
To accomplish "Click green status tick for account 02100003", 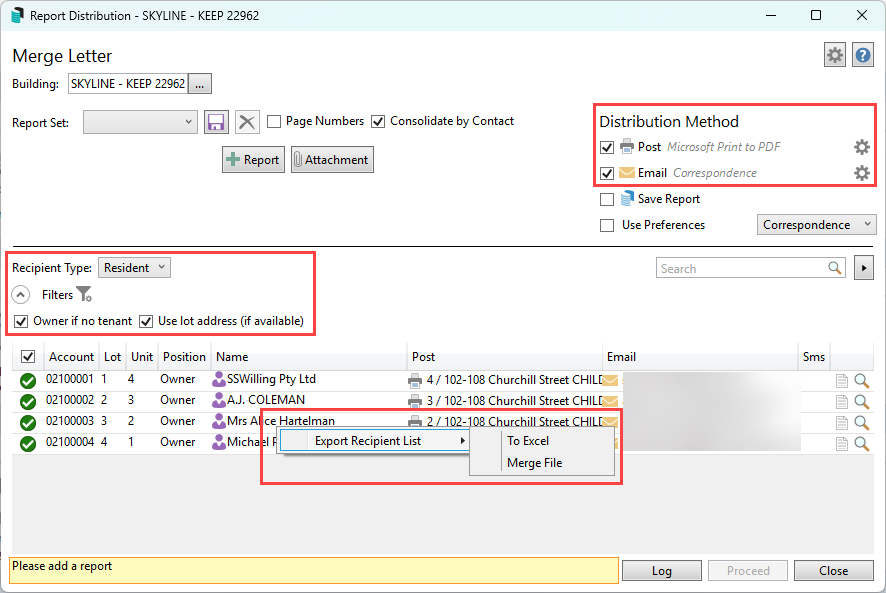I will click(x=28, y=423).
